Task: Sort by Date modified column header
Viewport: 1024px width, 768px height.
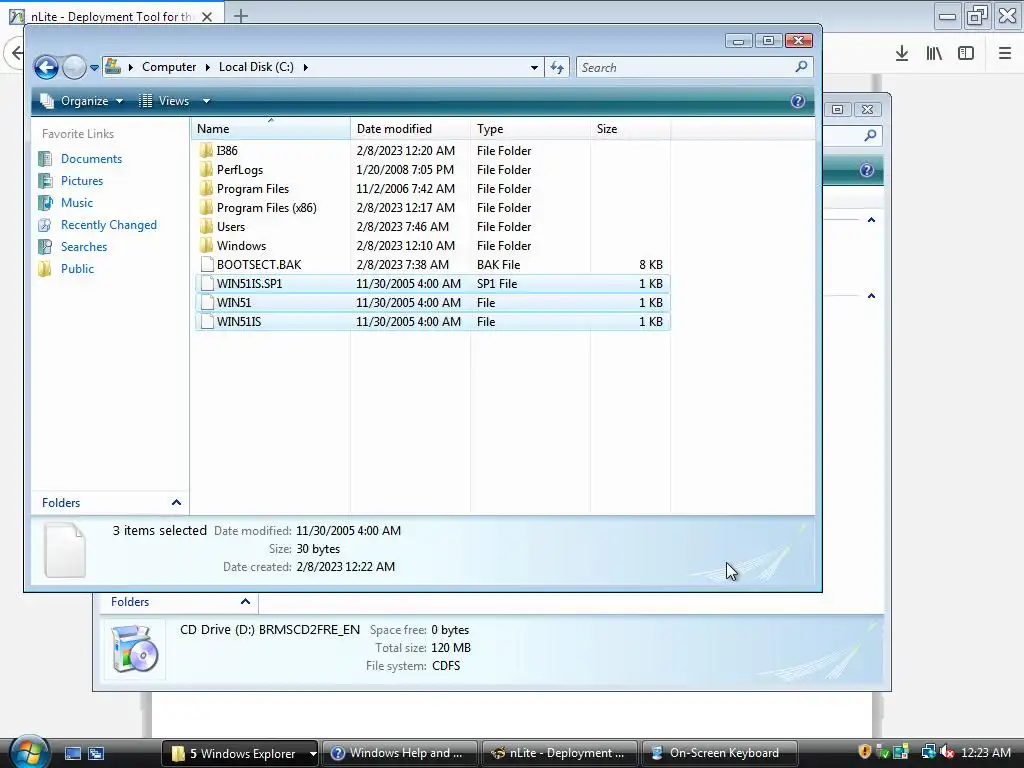Action: click(410, 129)
